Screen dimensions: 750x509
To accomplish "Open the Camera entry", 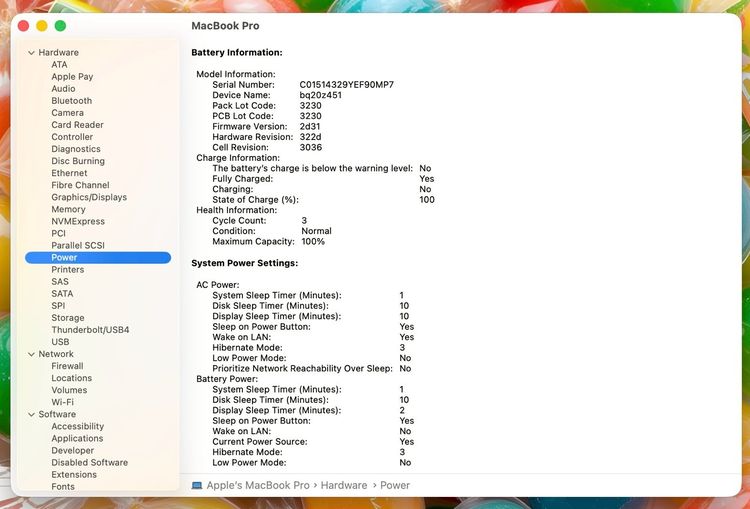I will [67, 112].
